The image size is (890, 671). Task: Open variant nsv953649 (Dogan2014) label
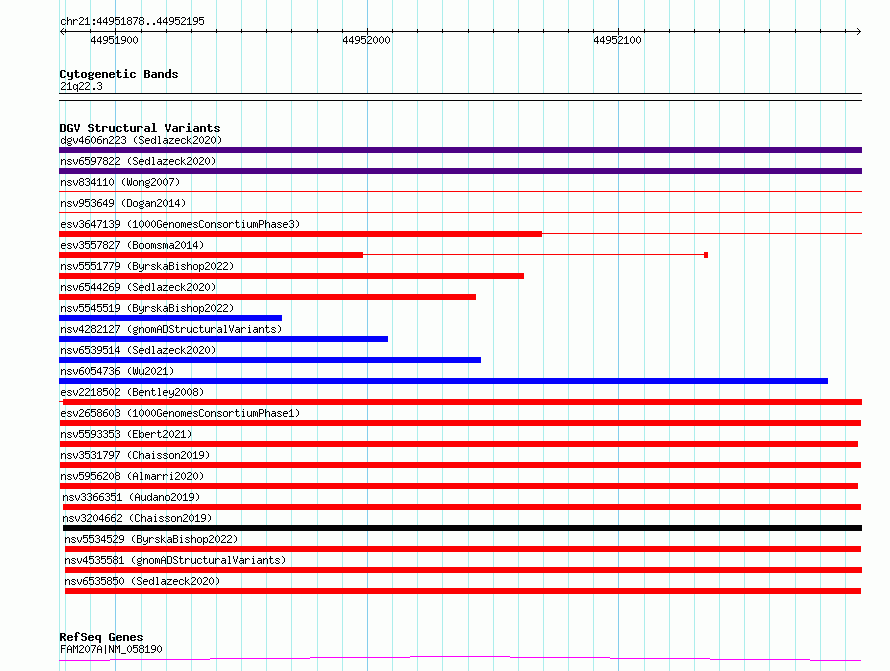[x=123, y=203]
